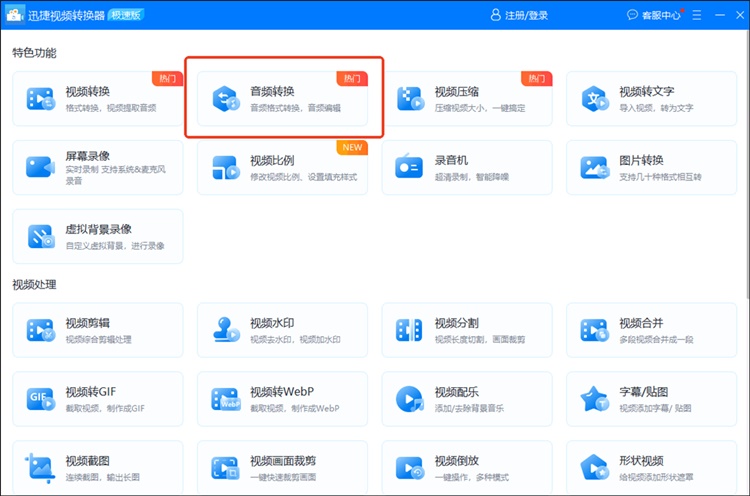Click the 特色功能 section heading

pyautogui.click(x=34, y=53)
